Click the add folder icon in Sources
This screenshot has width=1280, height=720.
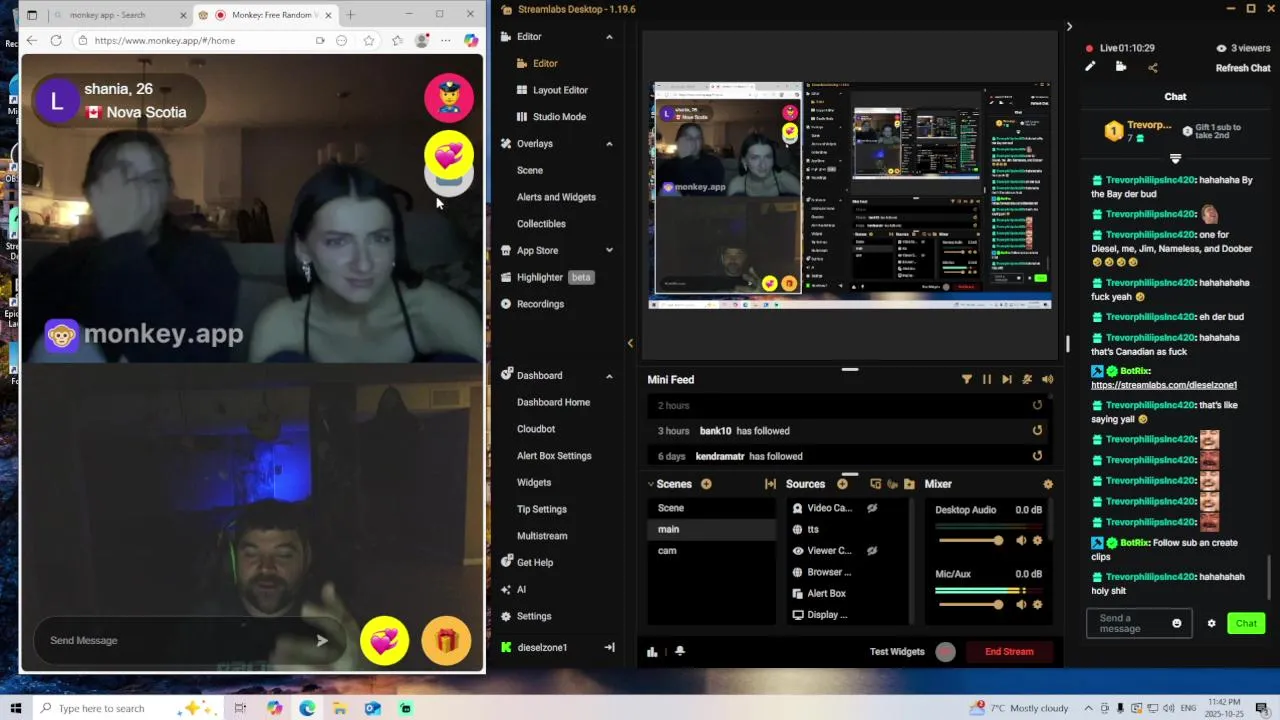pos(909,484)
